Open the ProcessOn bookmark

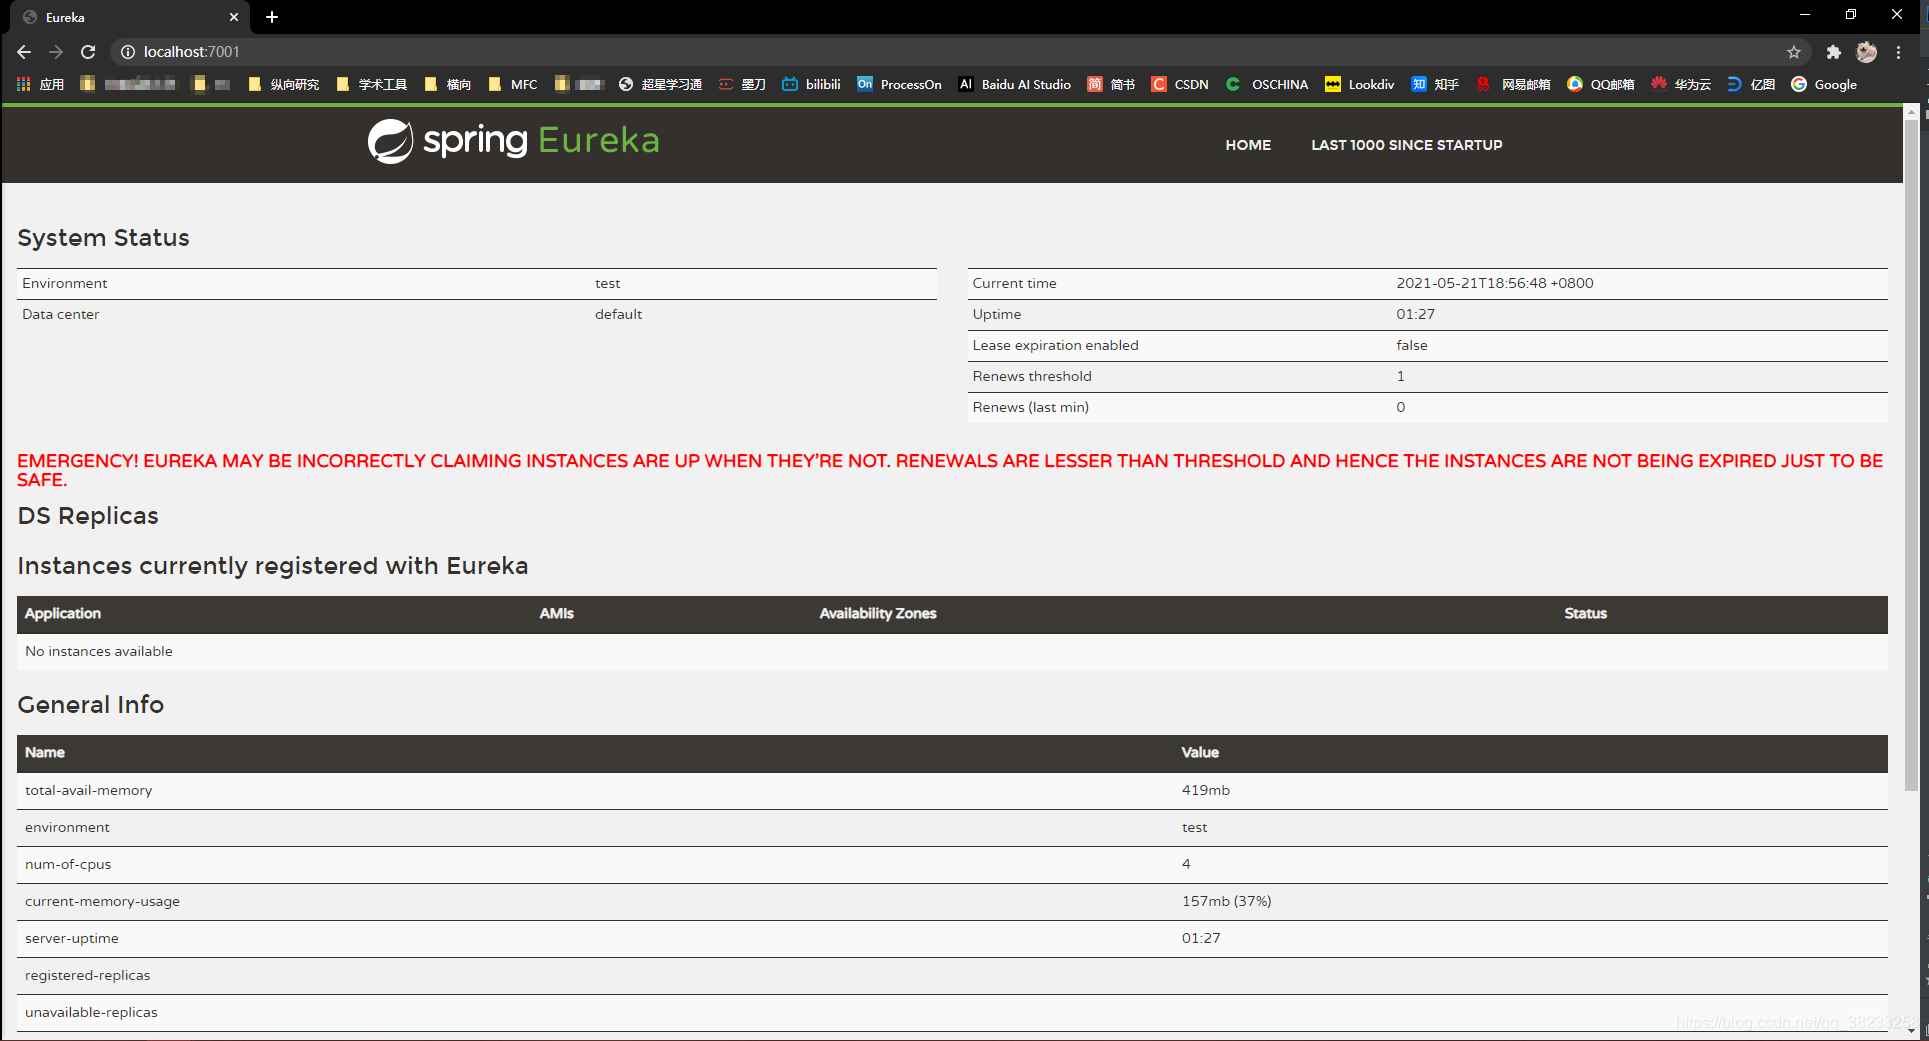[899, 84]
